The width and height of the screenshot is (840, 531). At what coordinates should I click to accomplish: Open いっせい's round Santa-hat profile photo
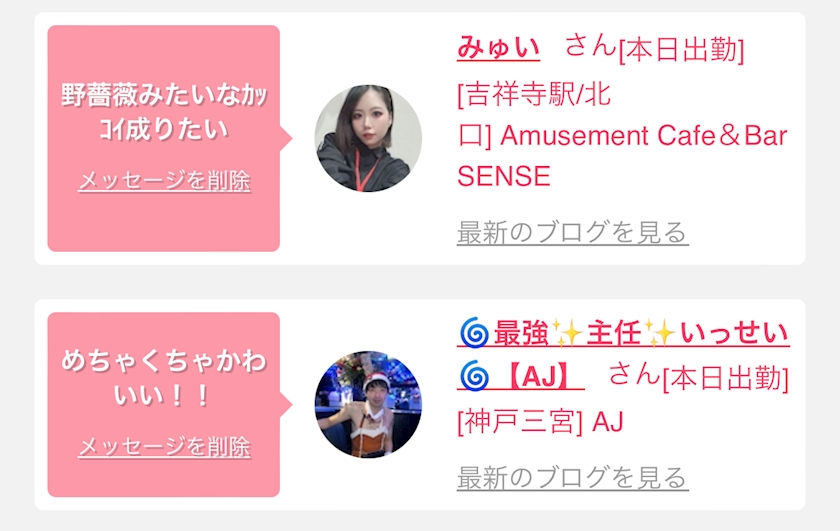tap(368, 405)
